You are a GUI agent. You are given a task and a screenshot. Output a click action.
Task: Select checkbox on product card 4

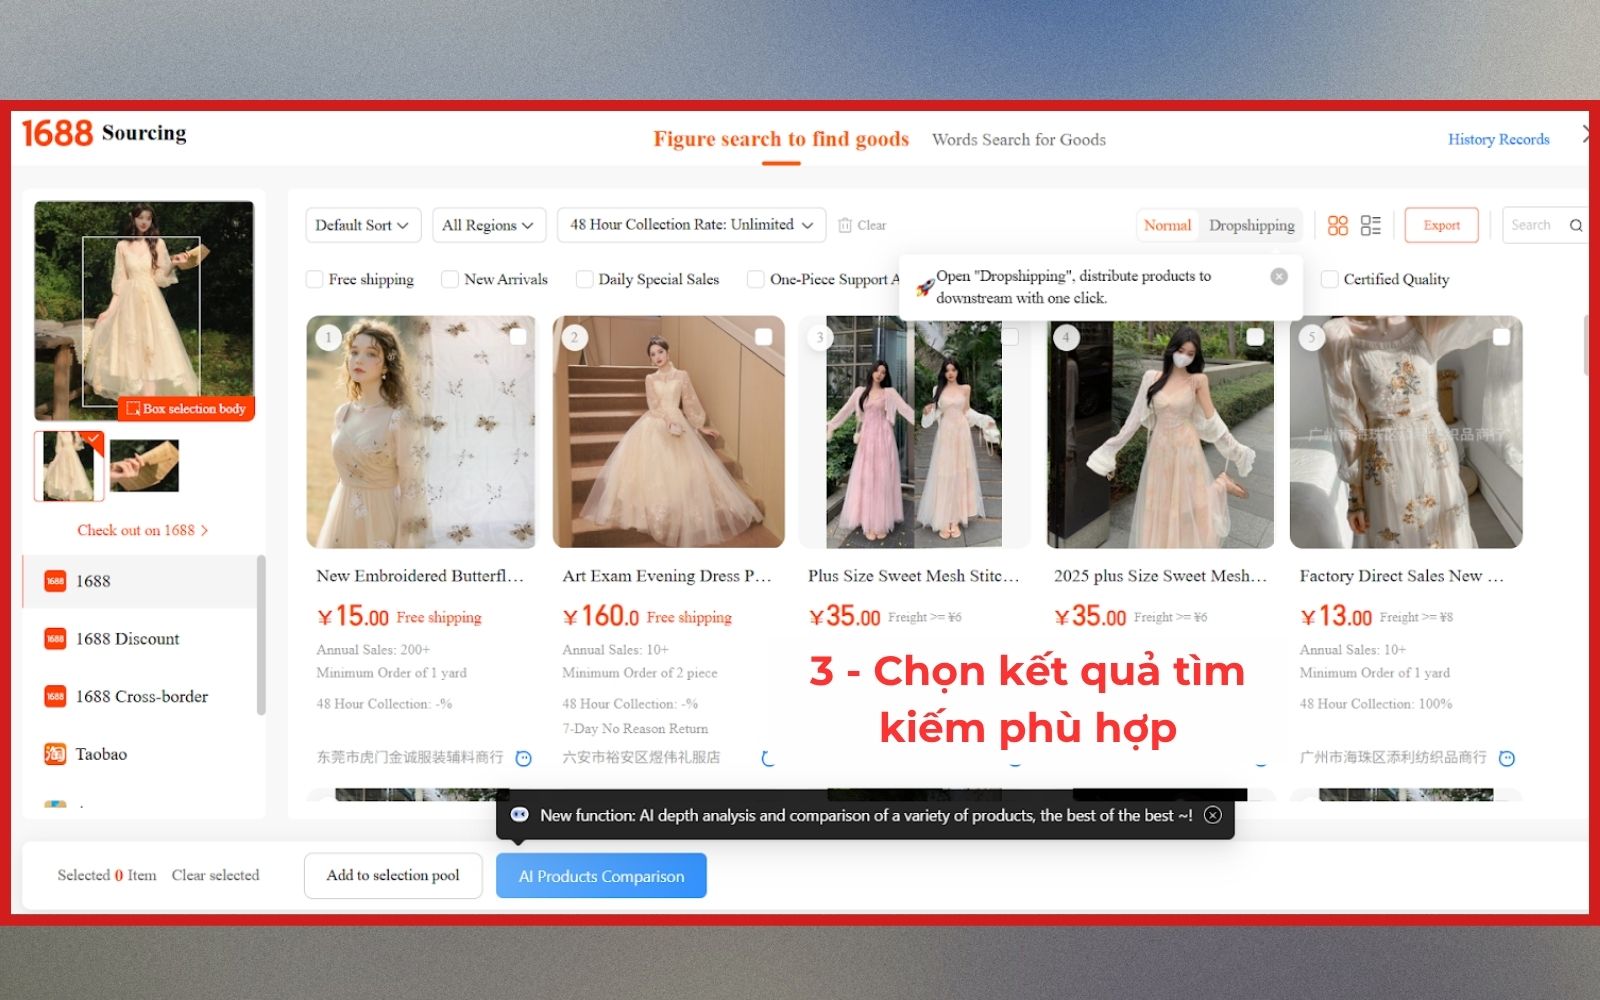click(1255, 337)
